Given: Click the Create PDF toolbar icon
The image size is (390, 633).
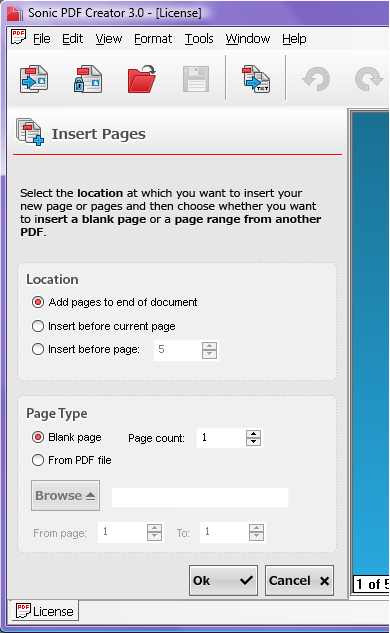Looking at the screenshot, I should [x=34, y=79].
